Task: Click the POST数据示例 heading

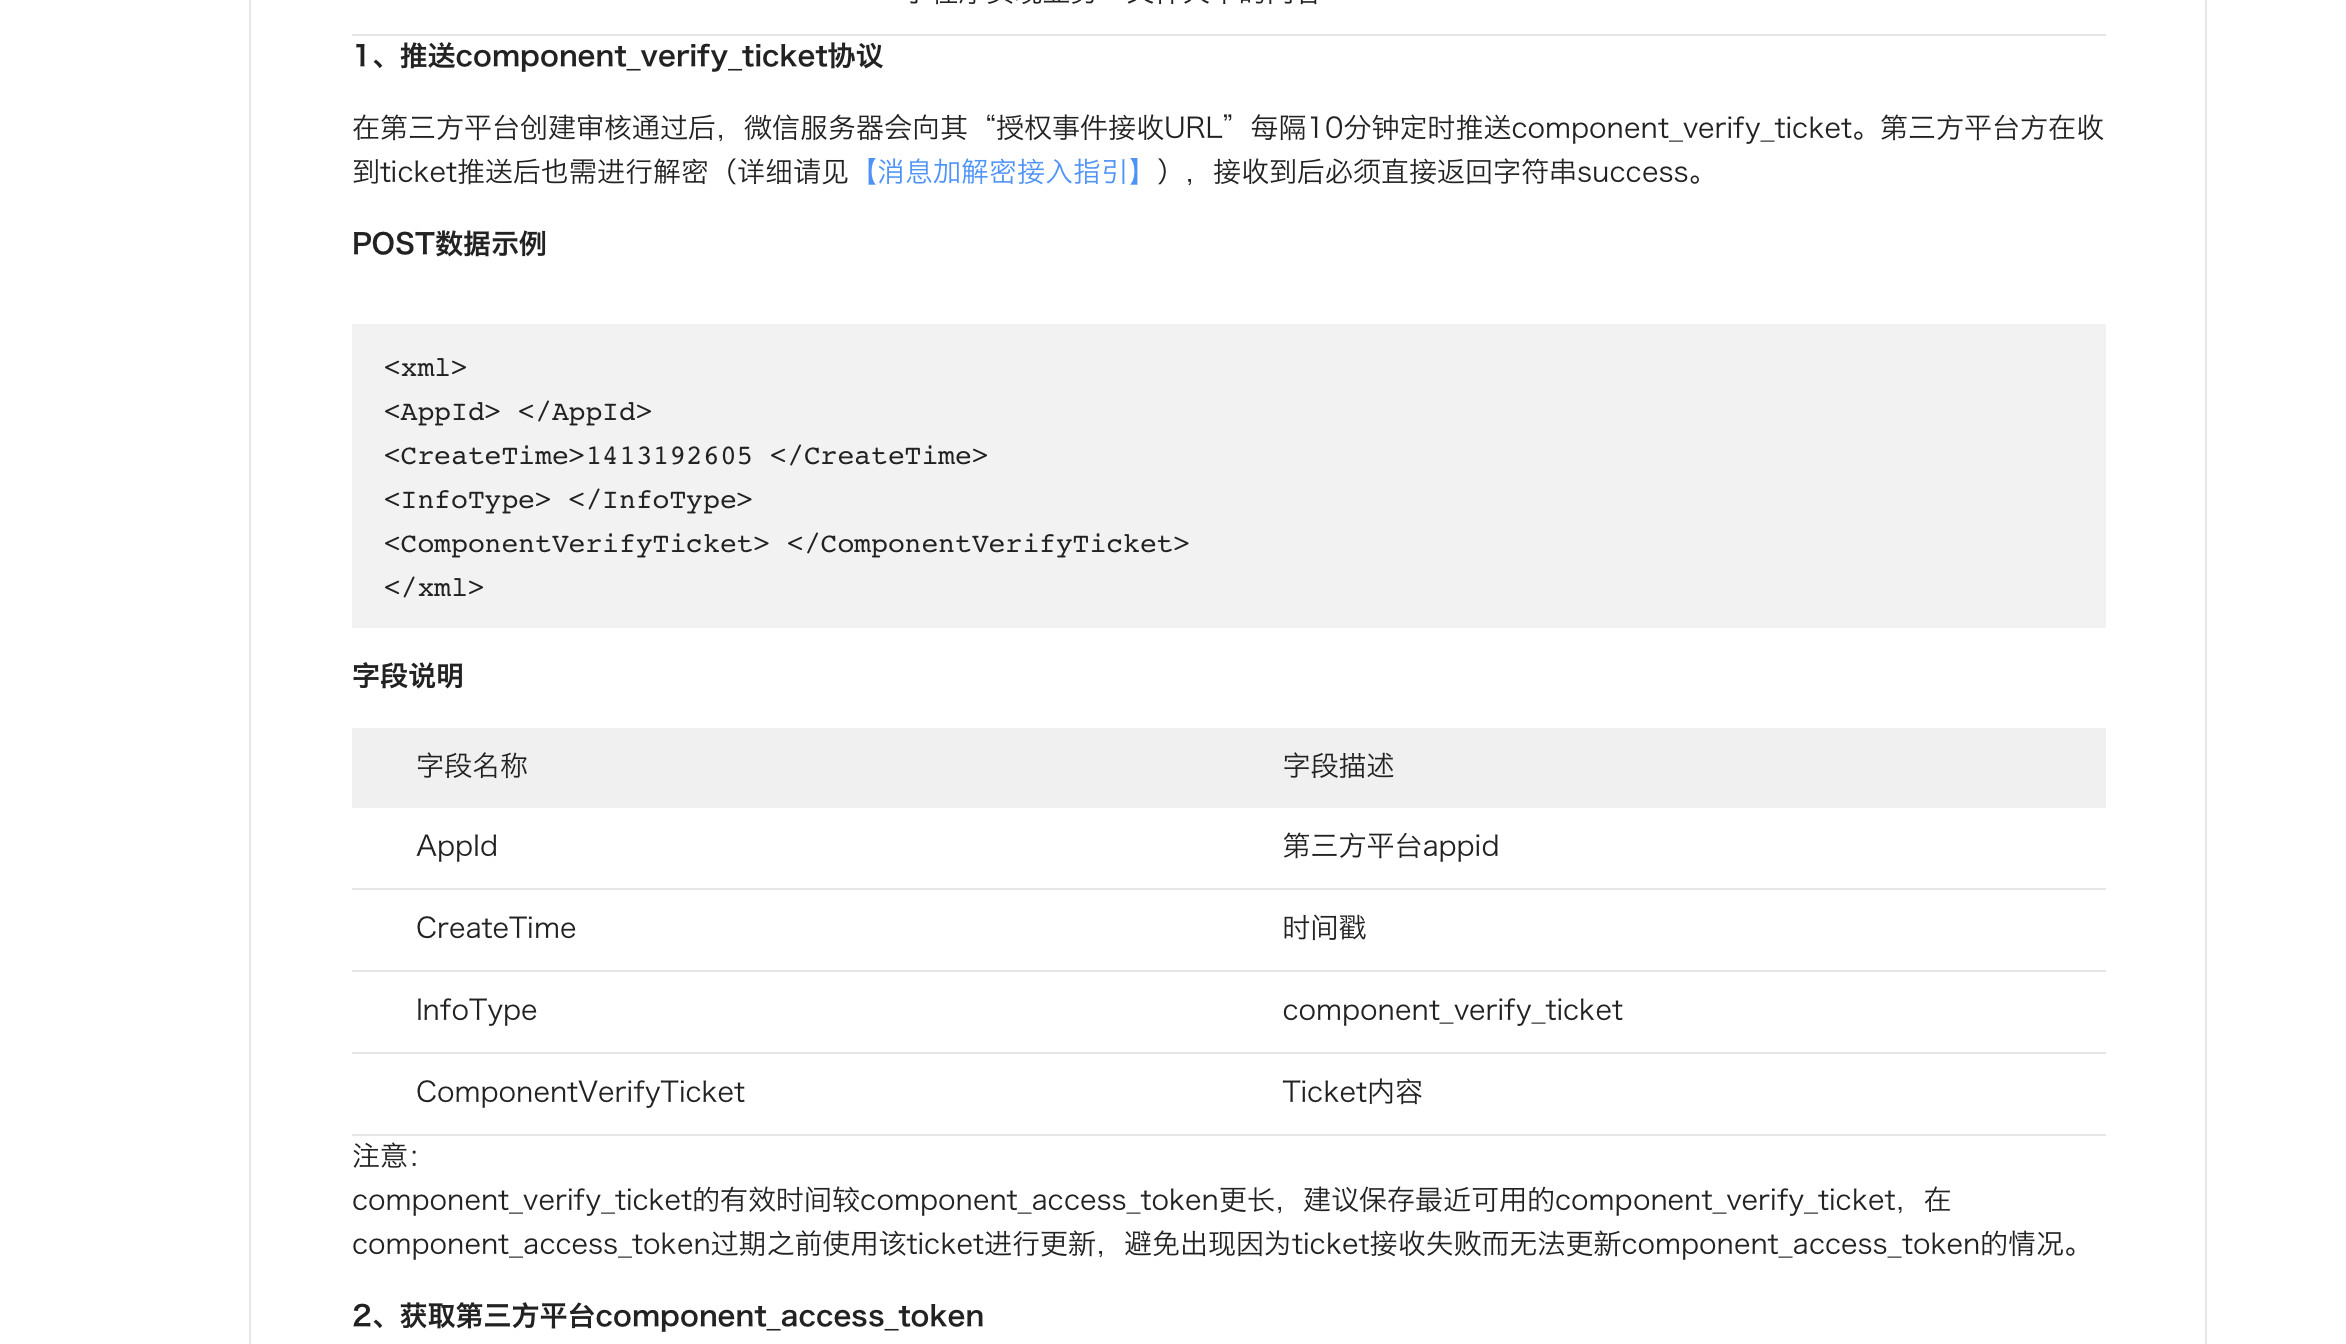Action: tap(449, 244)
